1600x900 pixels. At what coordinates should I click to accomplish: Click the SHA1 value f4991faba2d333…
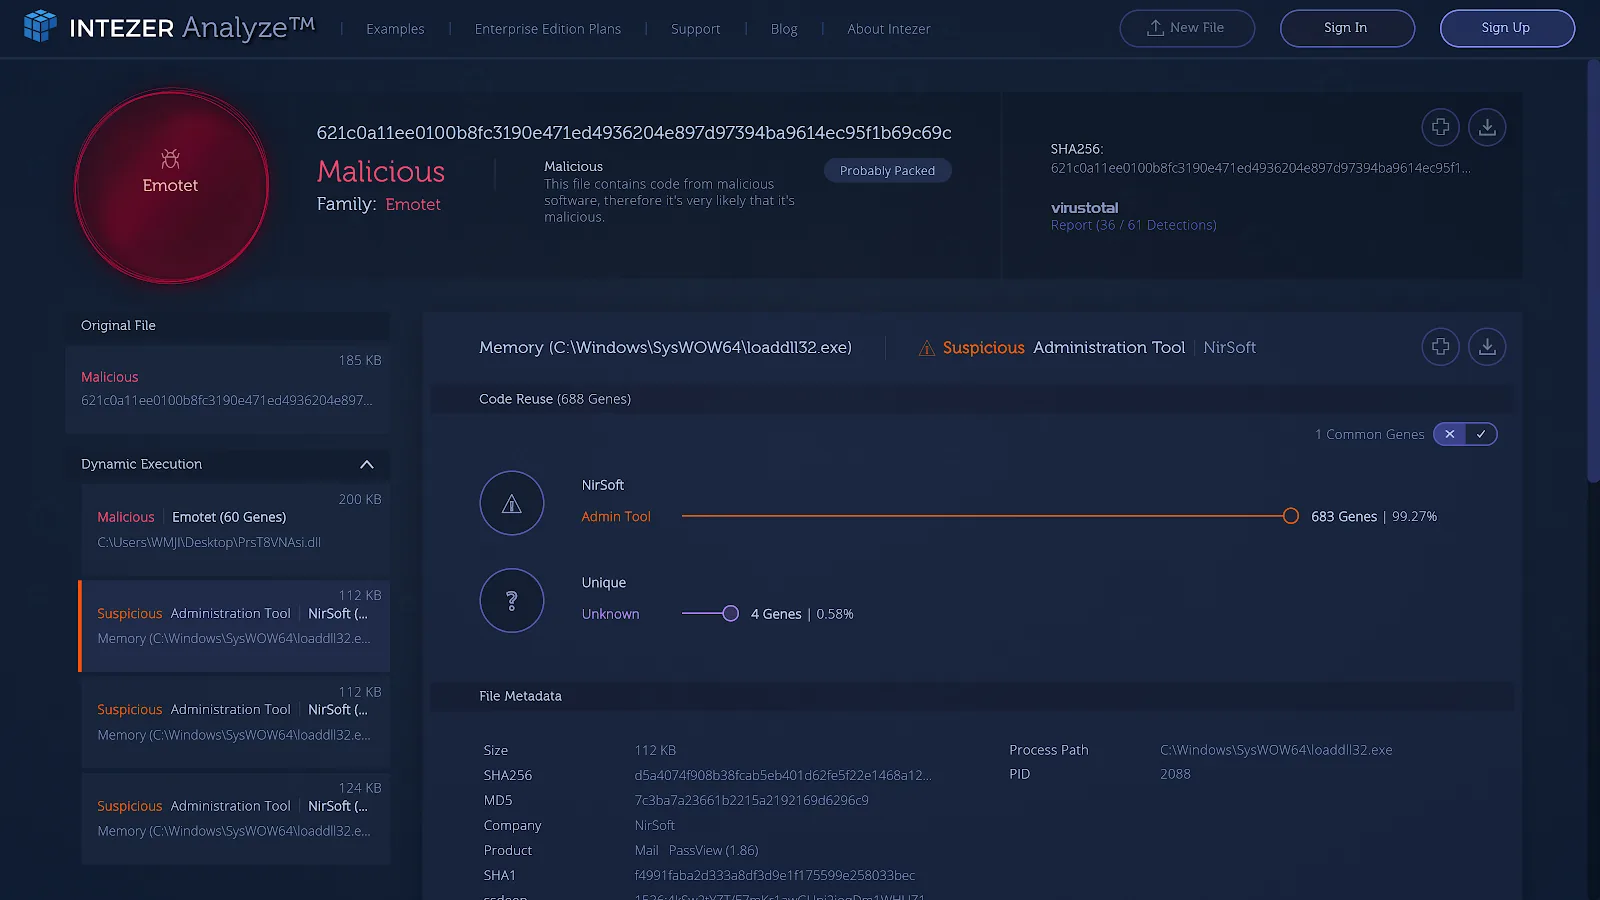(775, 875)
